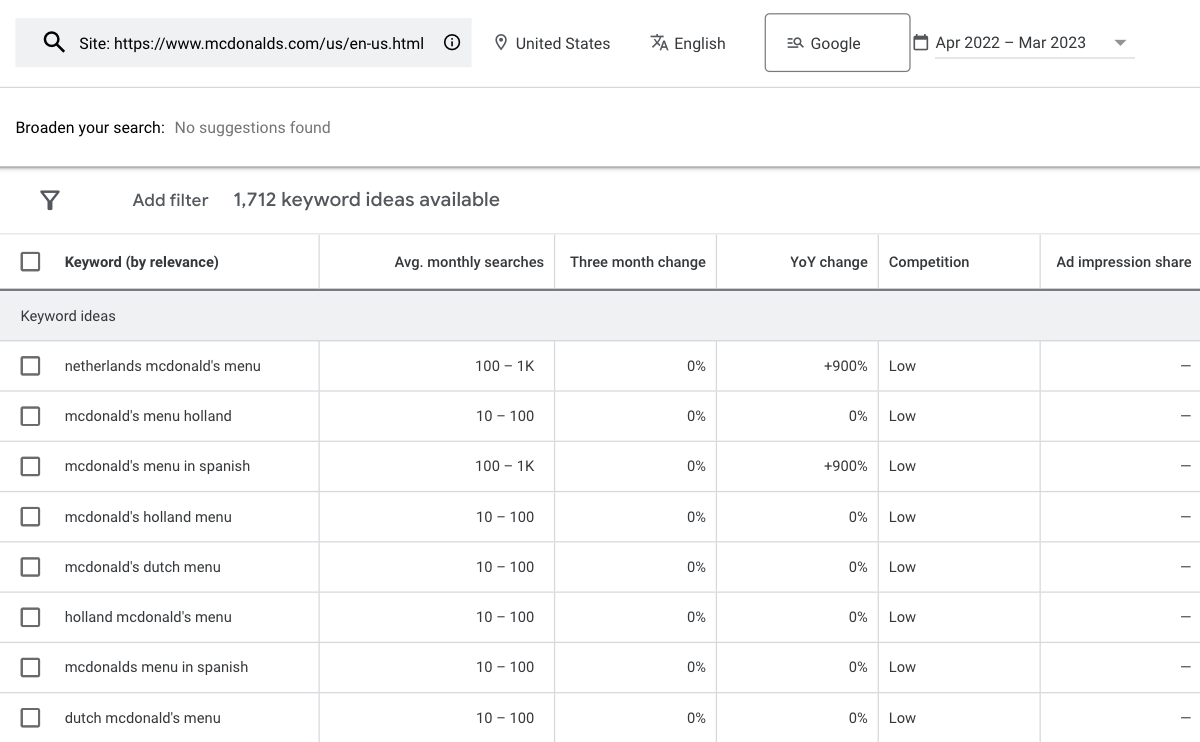The width and height of the screenshot is (1200, 742).
Task: Click 100 – 1K searches for netherlands row
Action: (x=505, y=366)
